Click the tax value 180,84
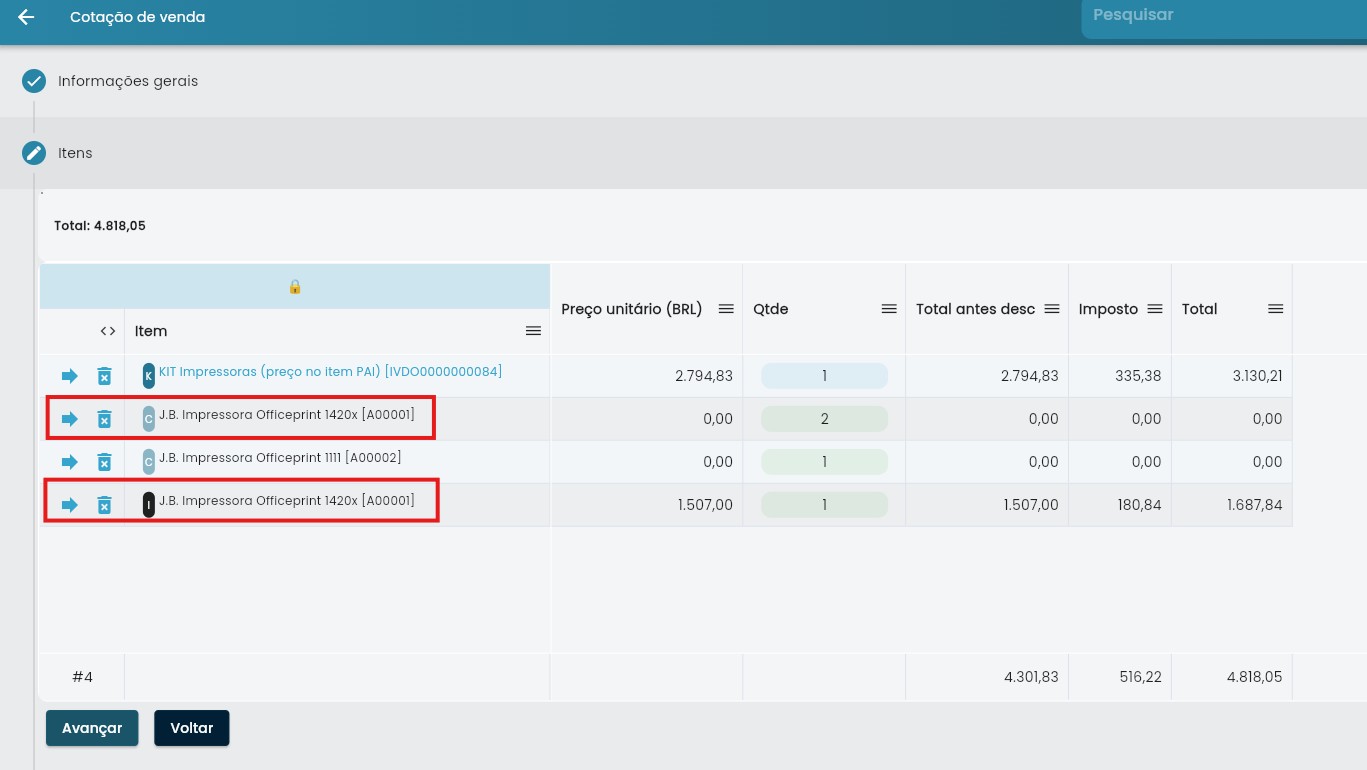This screenshot has height=770, width=1367. [x=1139, y=505]
